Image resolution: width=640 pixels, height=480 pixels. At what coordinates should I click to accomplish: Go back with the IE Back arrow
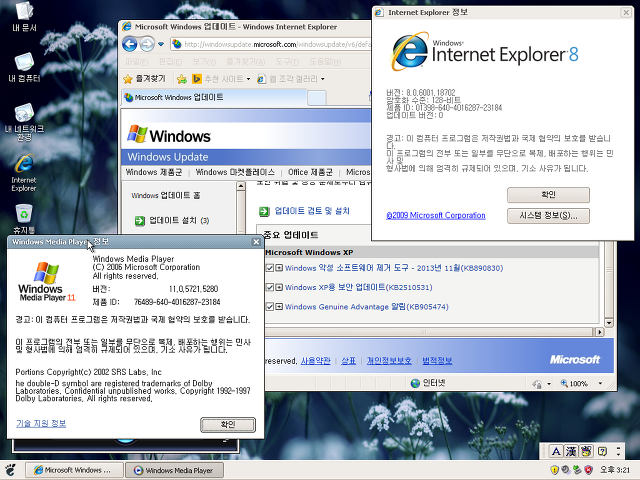[x=130, y=44]
